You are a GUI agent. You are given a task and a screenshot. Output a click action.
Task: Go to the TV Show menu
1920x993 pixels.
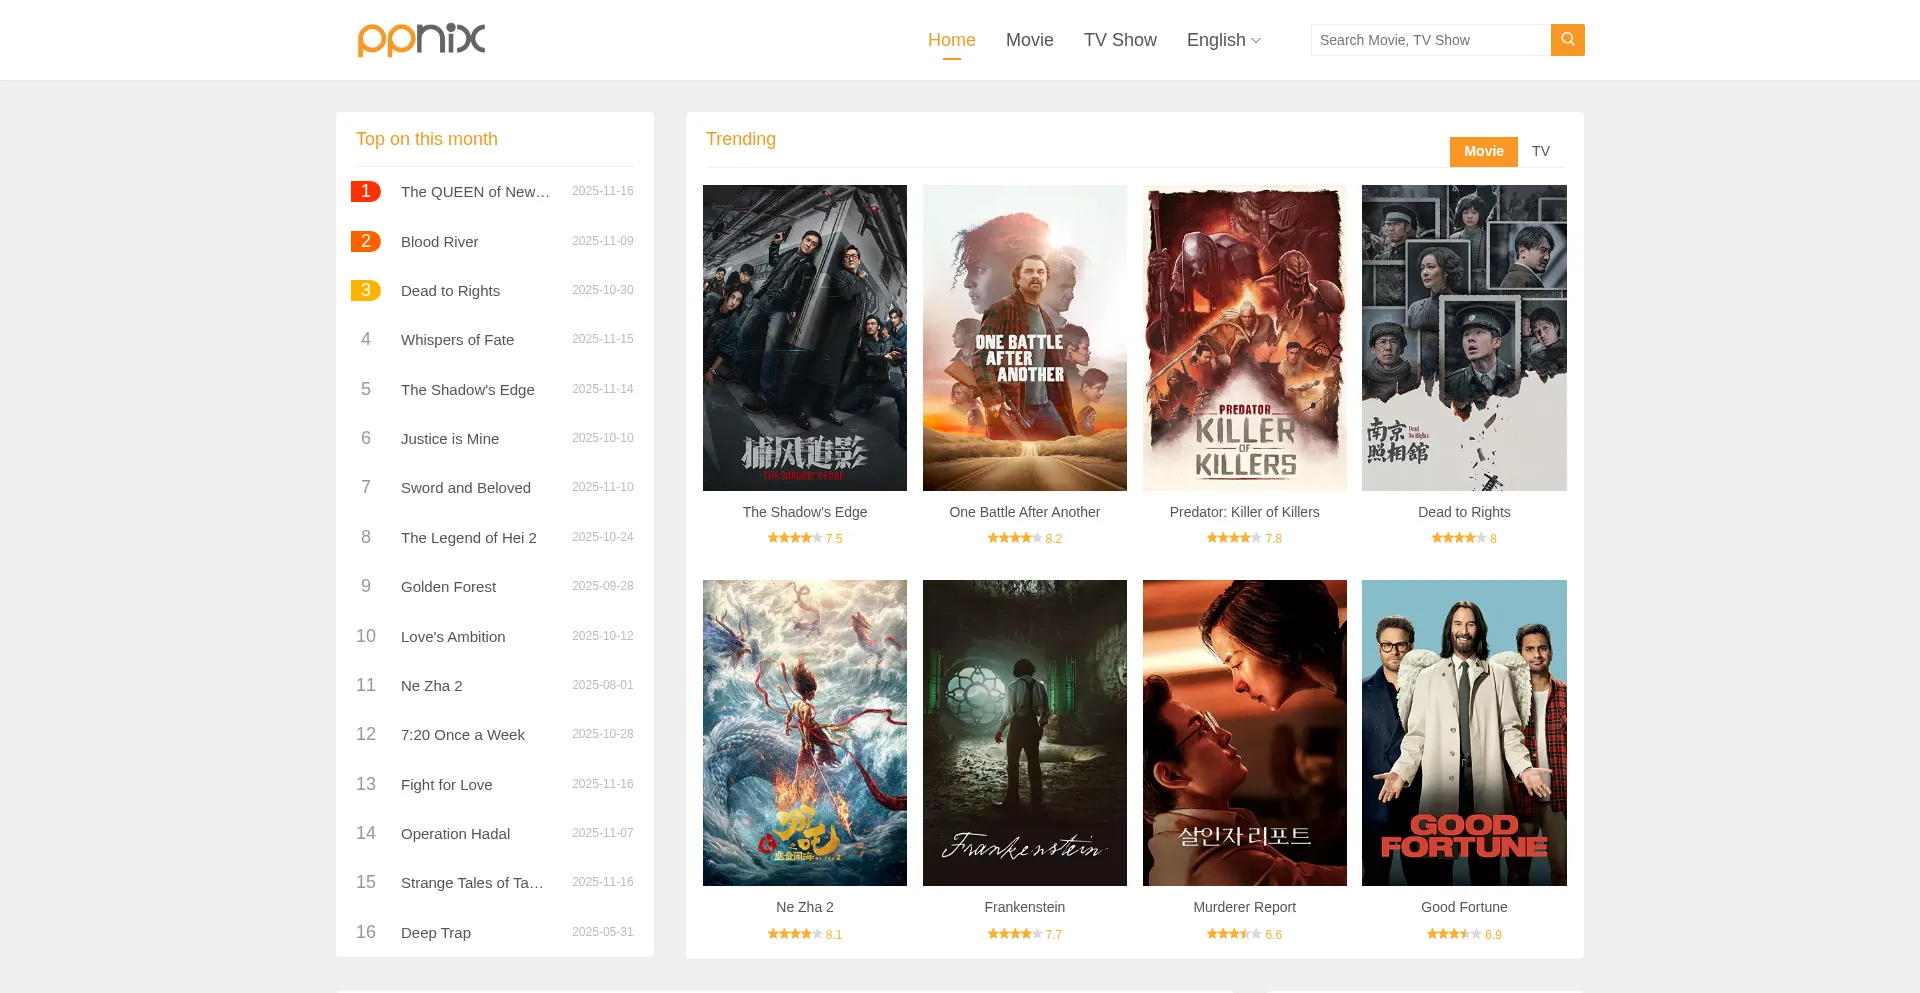tap(1119, 40)
